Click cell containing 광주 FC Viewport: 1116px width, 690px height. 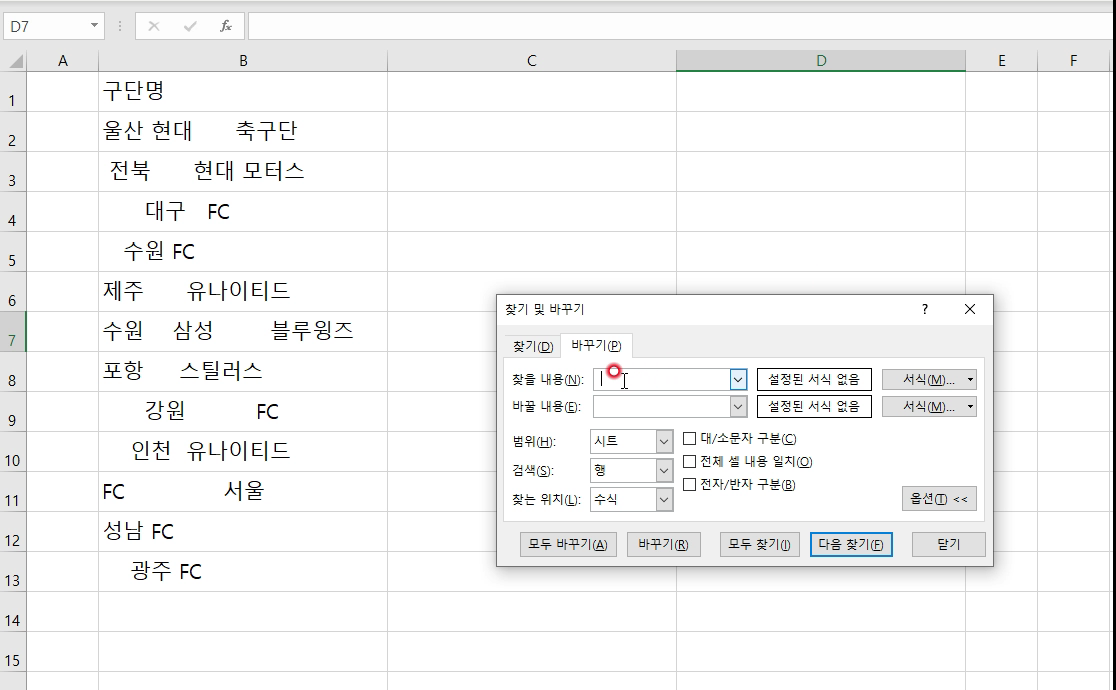[x=243, y=572]
